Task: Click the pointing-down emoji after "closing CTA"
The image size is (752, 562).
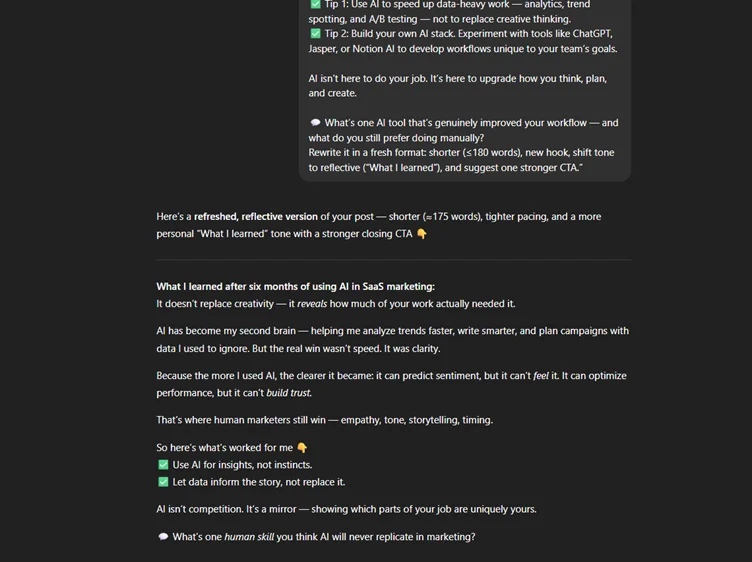Action: 422,234
